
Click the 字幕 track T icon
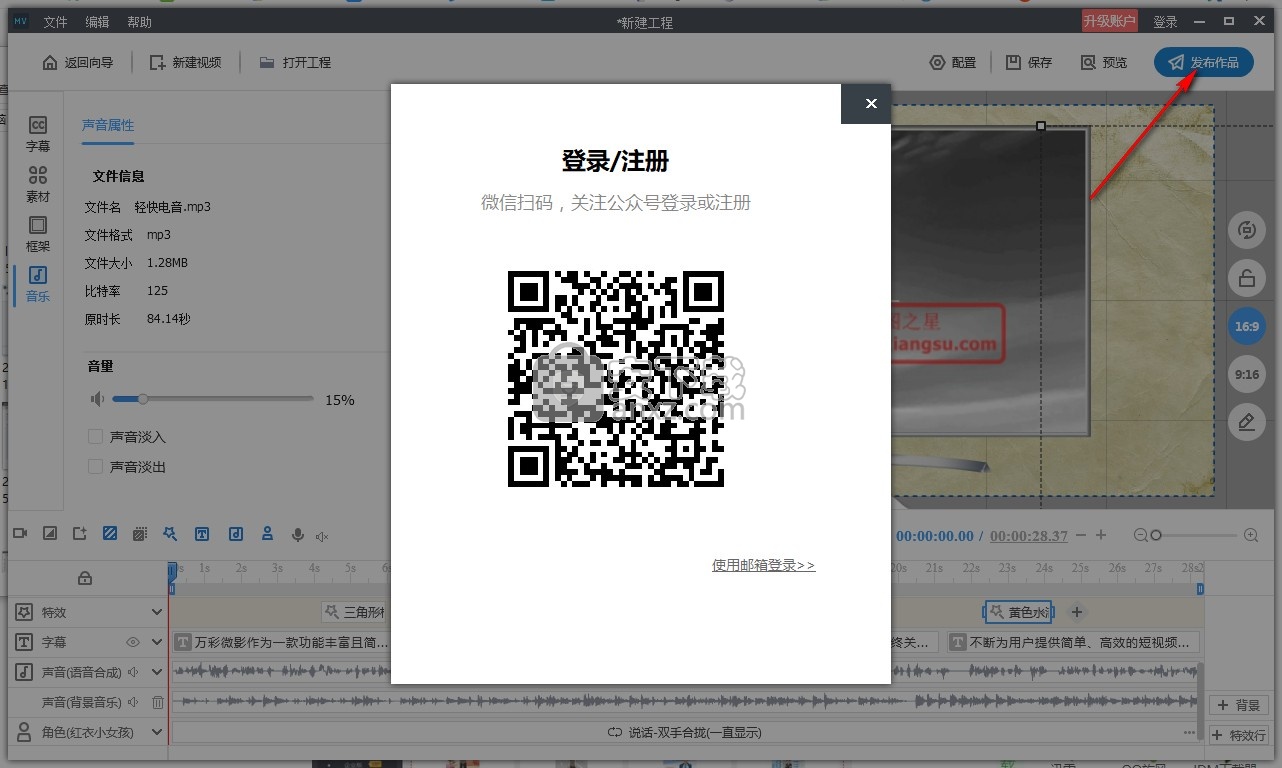click(x=23, y=642)
